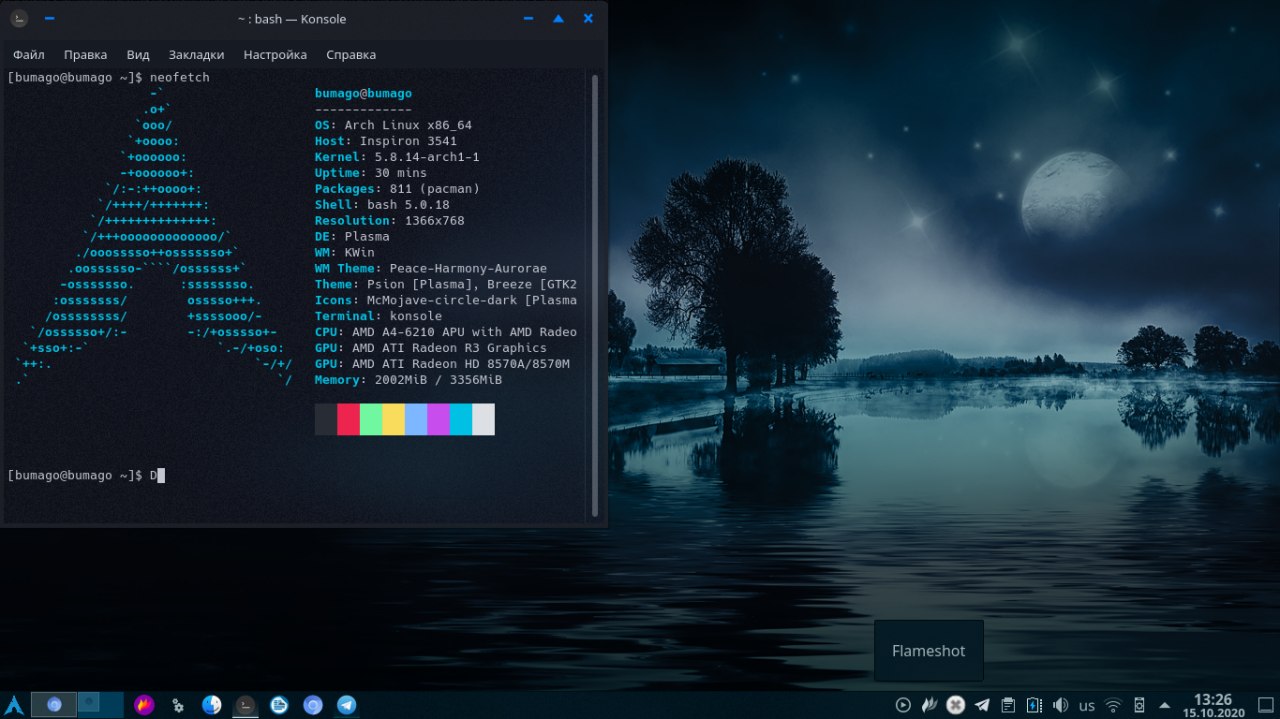Click the 'Kernel: 5.8.14-arch1-1' line
Viewport: 1280px width, 719px height.
[397, 157]
